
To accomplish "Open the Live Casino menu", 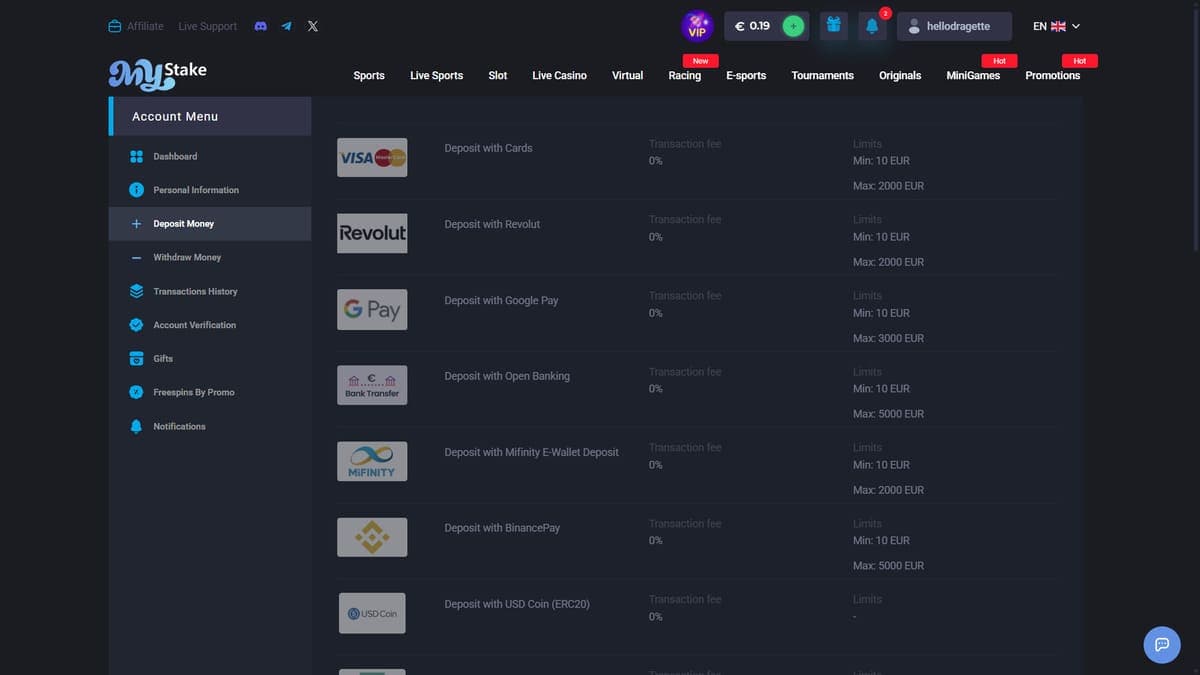I will pos(559,75).
